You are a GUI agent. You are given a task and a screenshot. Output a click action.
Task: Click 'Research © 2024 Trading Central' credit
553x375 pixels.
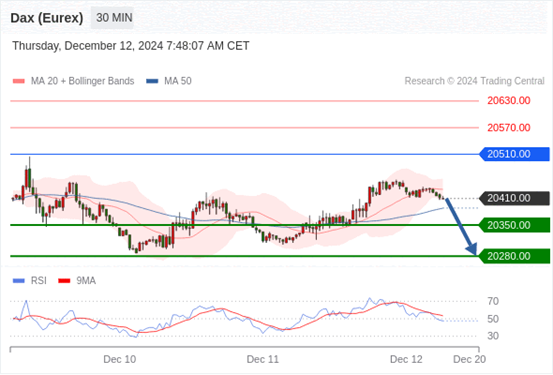click(474, 81)
